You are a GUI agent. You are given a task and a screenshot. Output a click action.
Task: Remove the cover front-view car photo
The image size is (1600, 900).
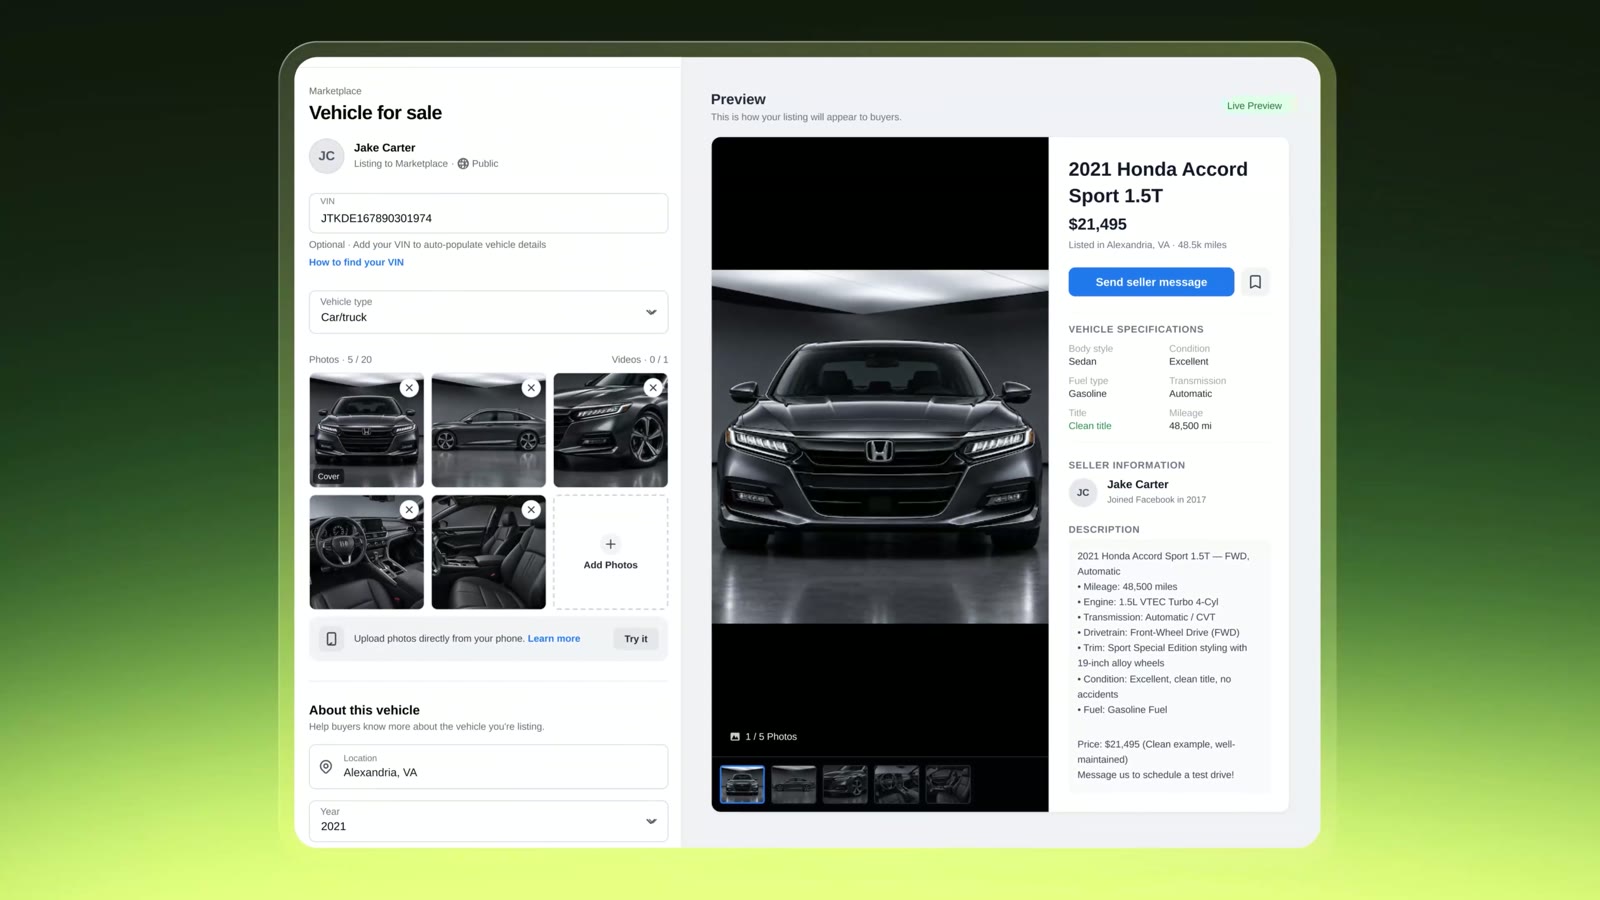(409, 388)
